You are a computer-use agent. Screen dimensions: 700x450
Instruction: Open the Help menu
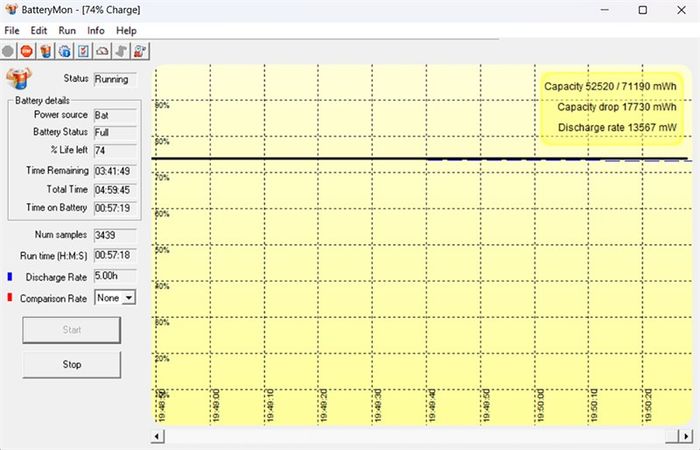coord(127,30)
